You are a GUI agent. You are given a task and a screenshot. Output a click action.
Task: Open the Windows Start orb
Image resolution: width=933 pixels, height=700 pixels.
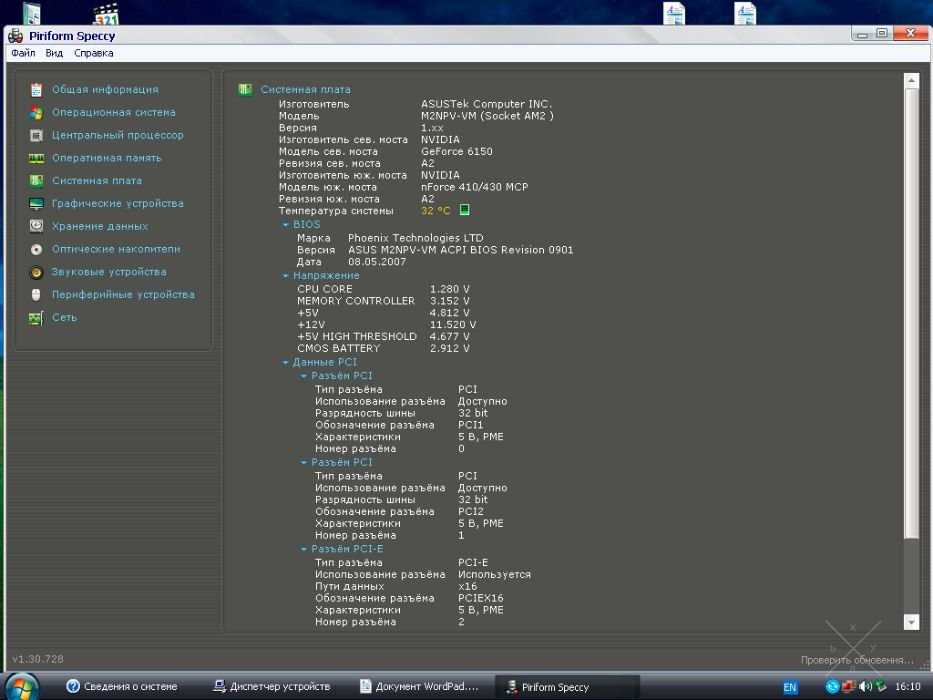[23, 686]
